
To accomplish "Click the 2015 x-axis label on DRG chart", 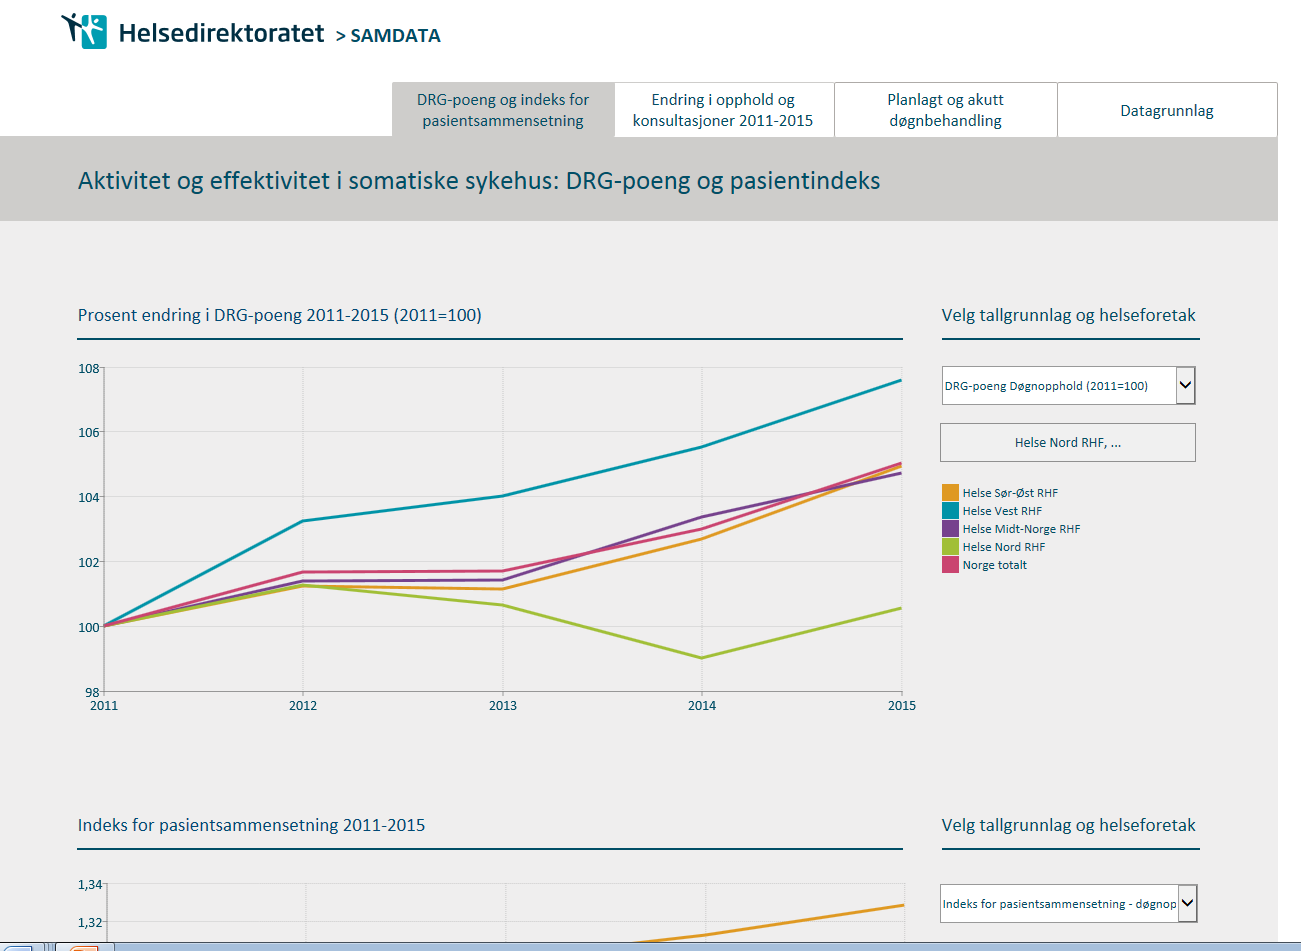I will [x=902, y=705].
